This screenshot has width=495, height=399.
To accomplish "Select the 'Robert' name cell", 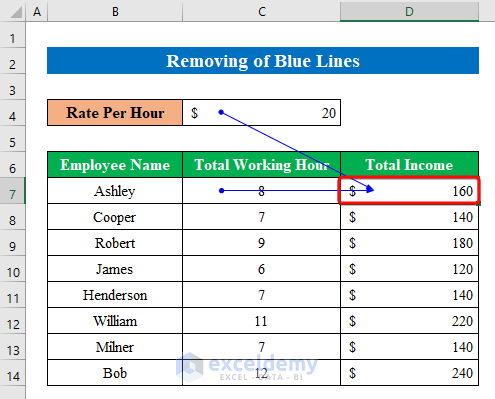I will 115,243.
